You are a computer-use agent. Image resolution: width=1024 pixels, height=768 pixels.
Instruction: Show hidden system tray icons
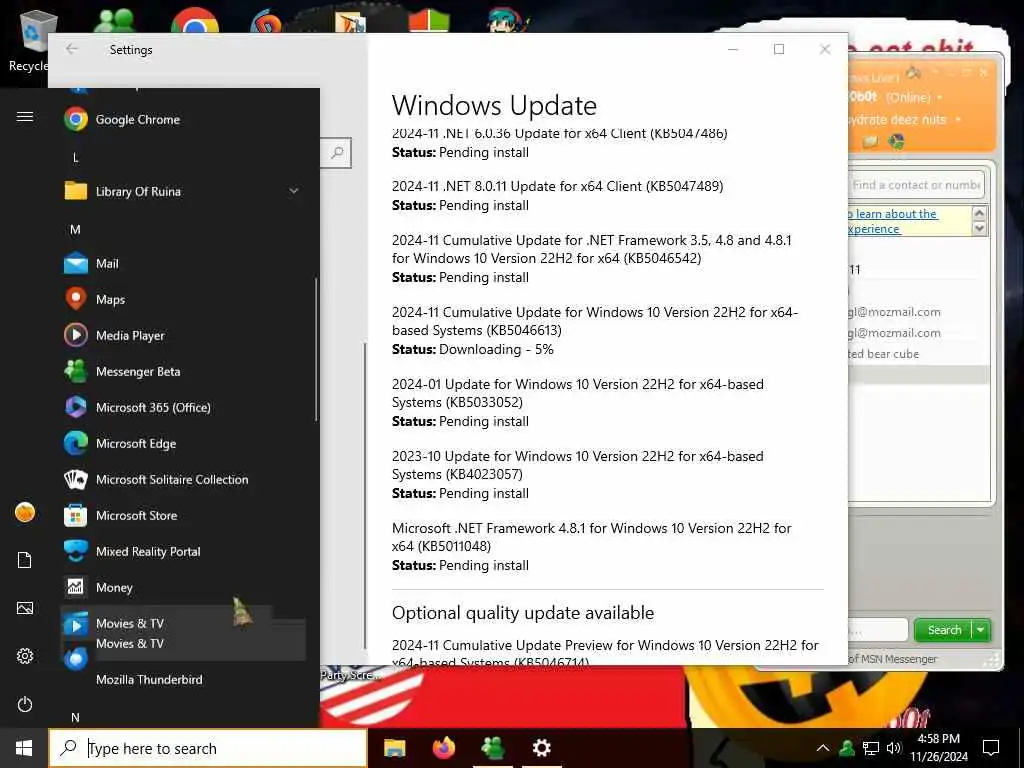[x=823, y=748]
